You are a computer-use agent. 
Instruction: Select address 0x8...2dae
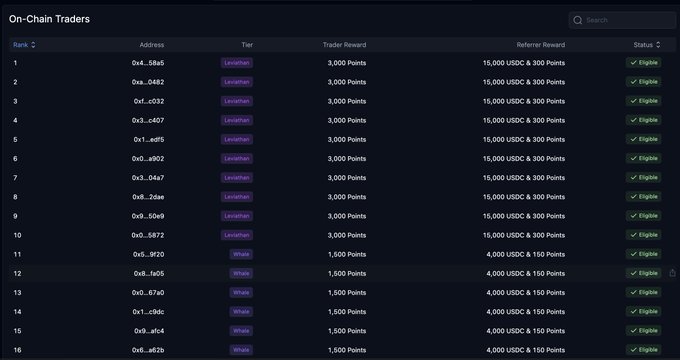[148, 196]
